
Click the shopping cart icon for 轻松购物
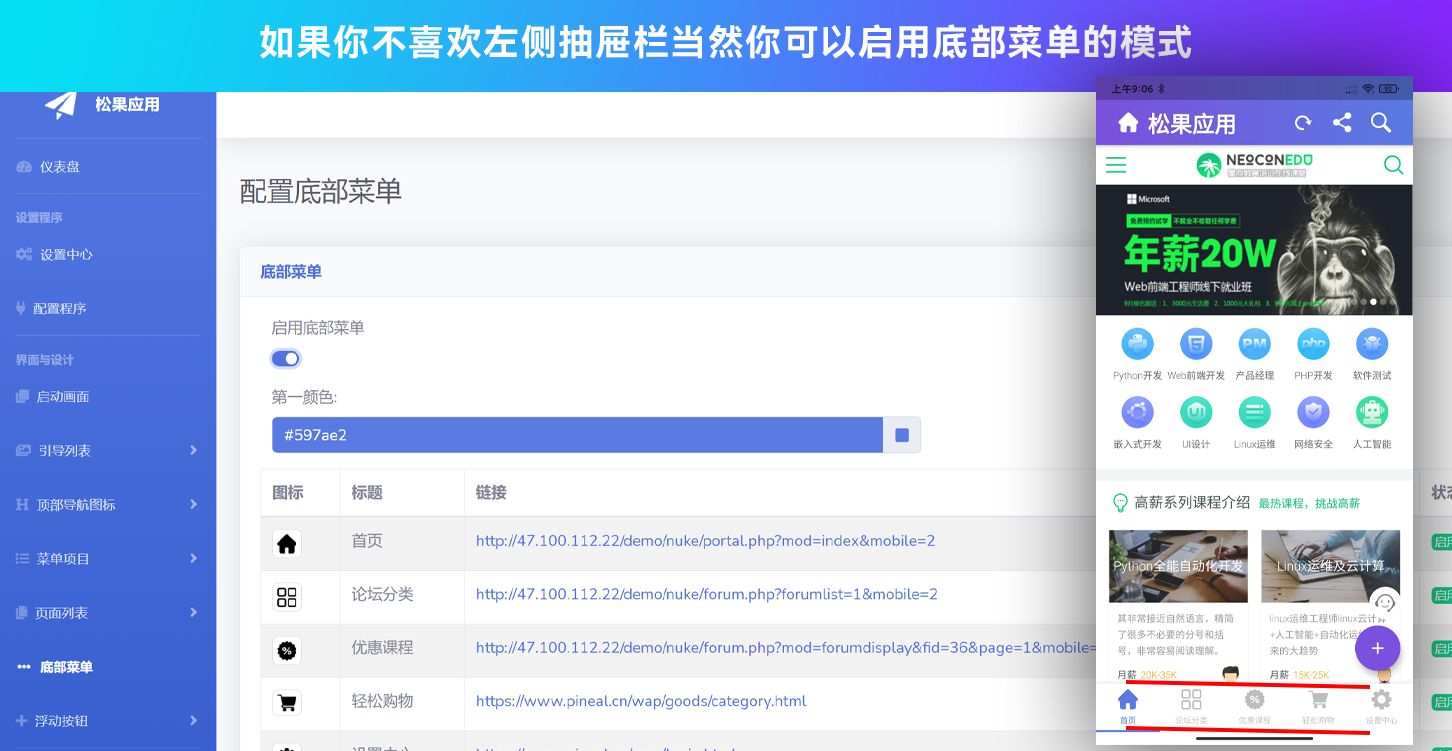coord(287,702)
